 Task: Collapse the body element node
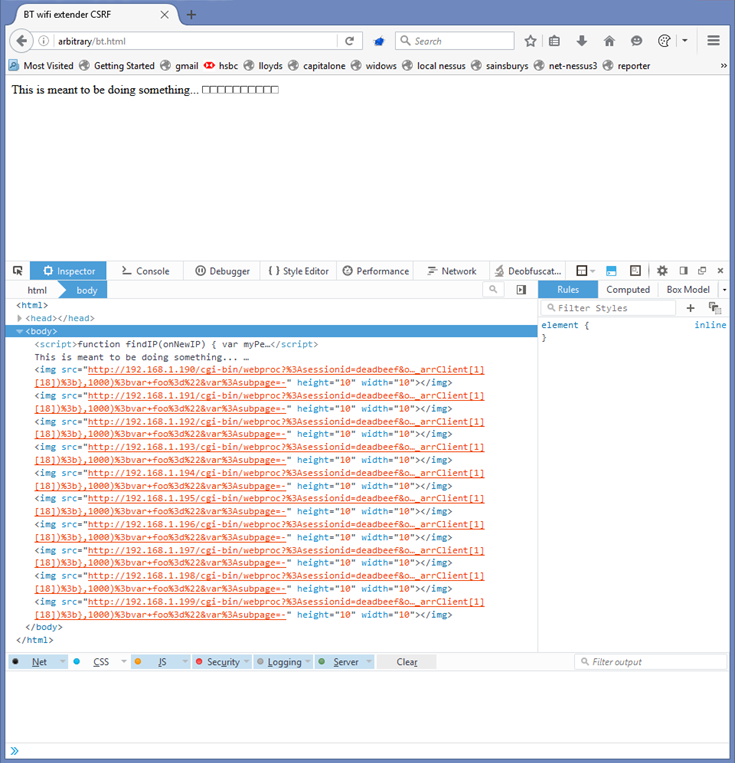[x=19, y=331]
